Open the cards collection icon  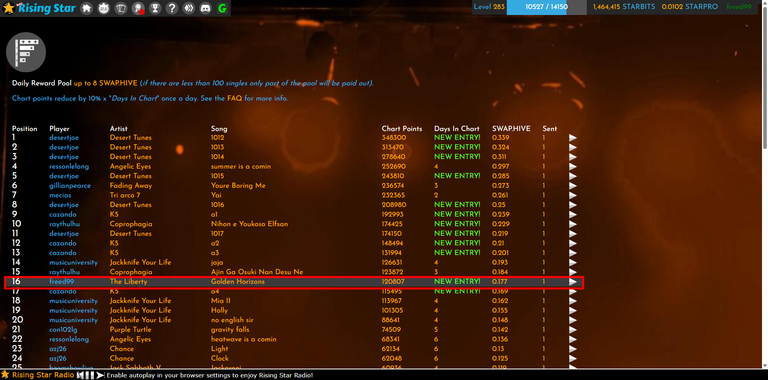(x=120, y=8)
